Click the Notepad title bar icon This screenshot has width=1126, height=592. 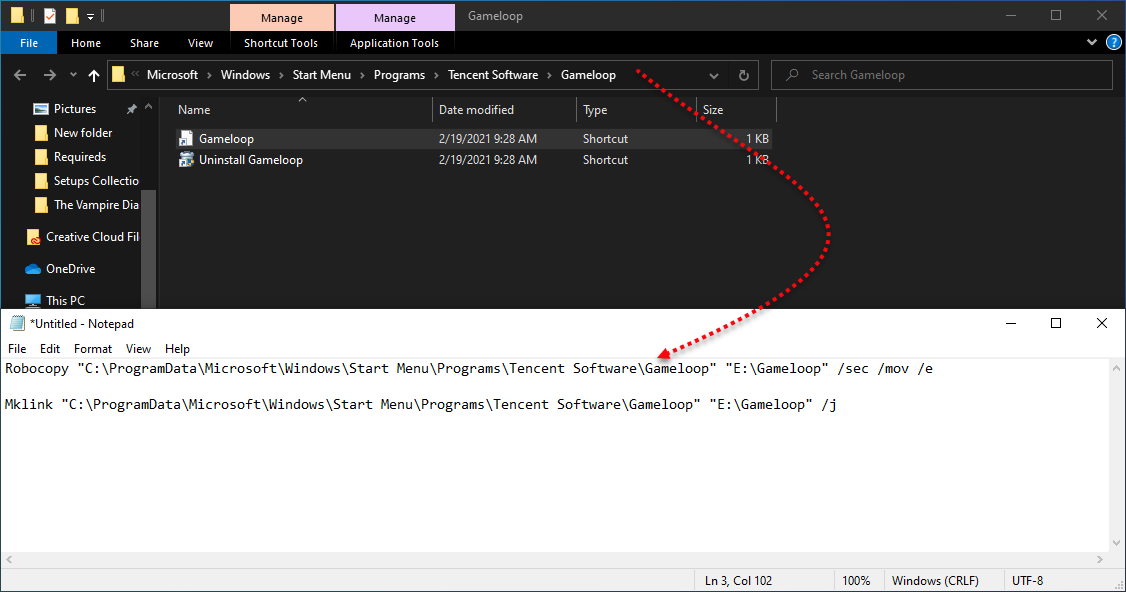[17, 323]
